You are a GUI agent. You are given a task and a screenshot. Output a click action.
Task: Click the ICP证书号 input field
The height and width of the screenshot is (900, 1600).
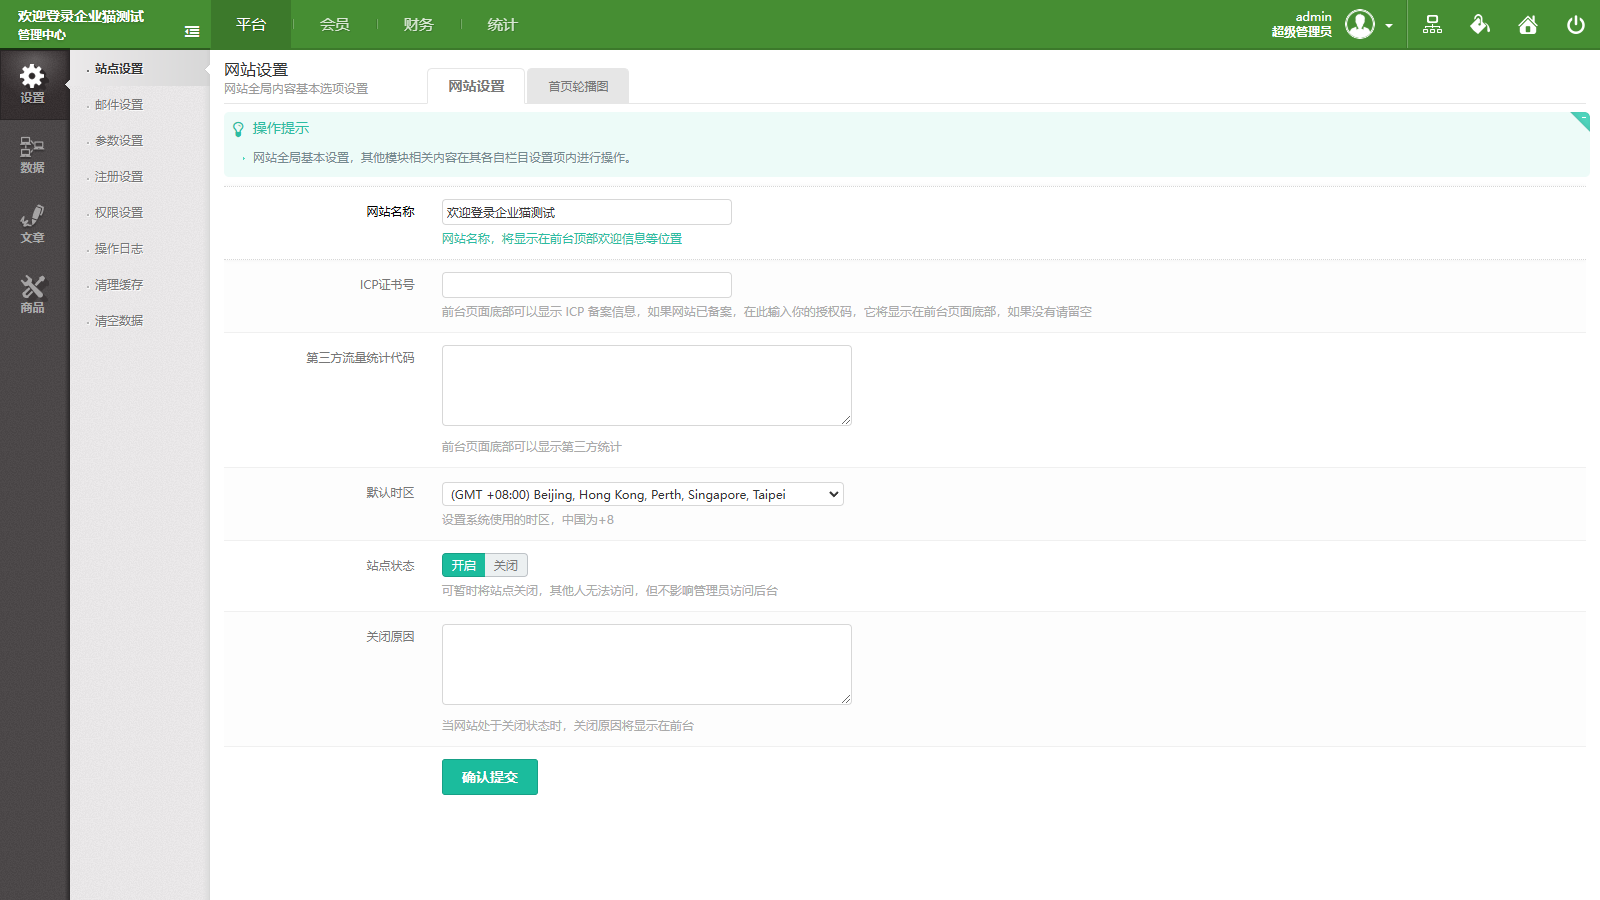[x=586, y=285]
